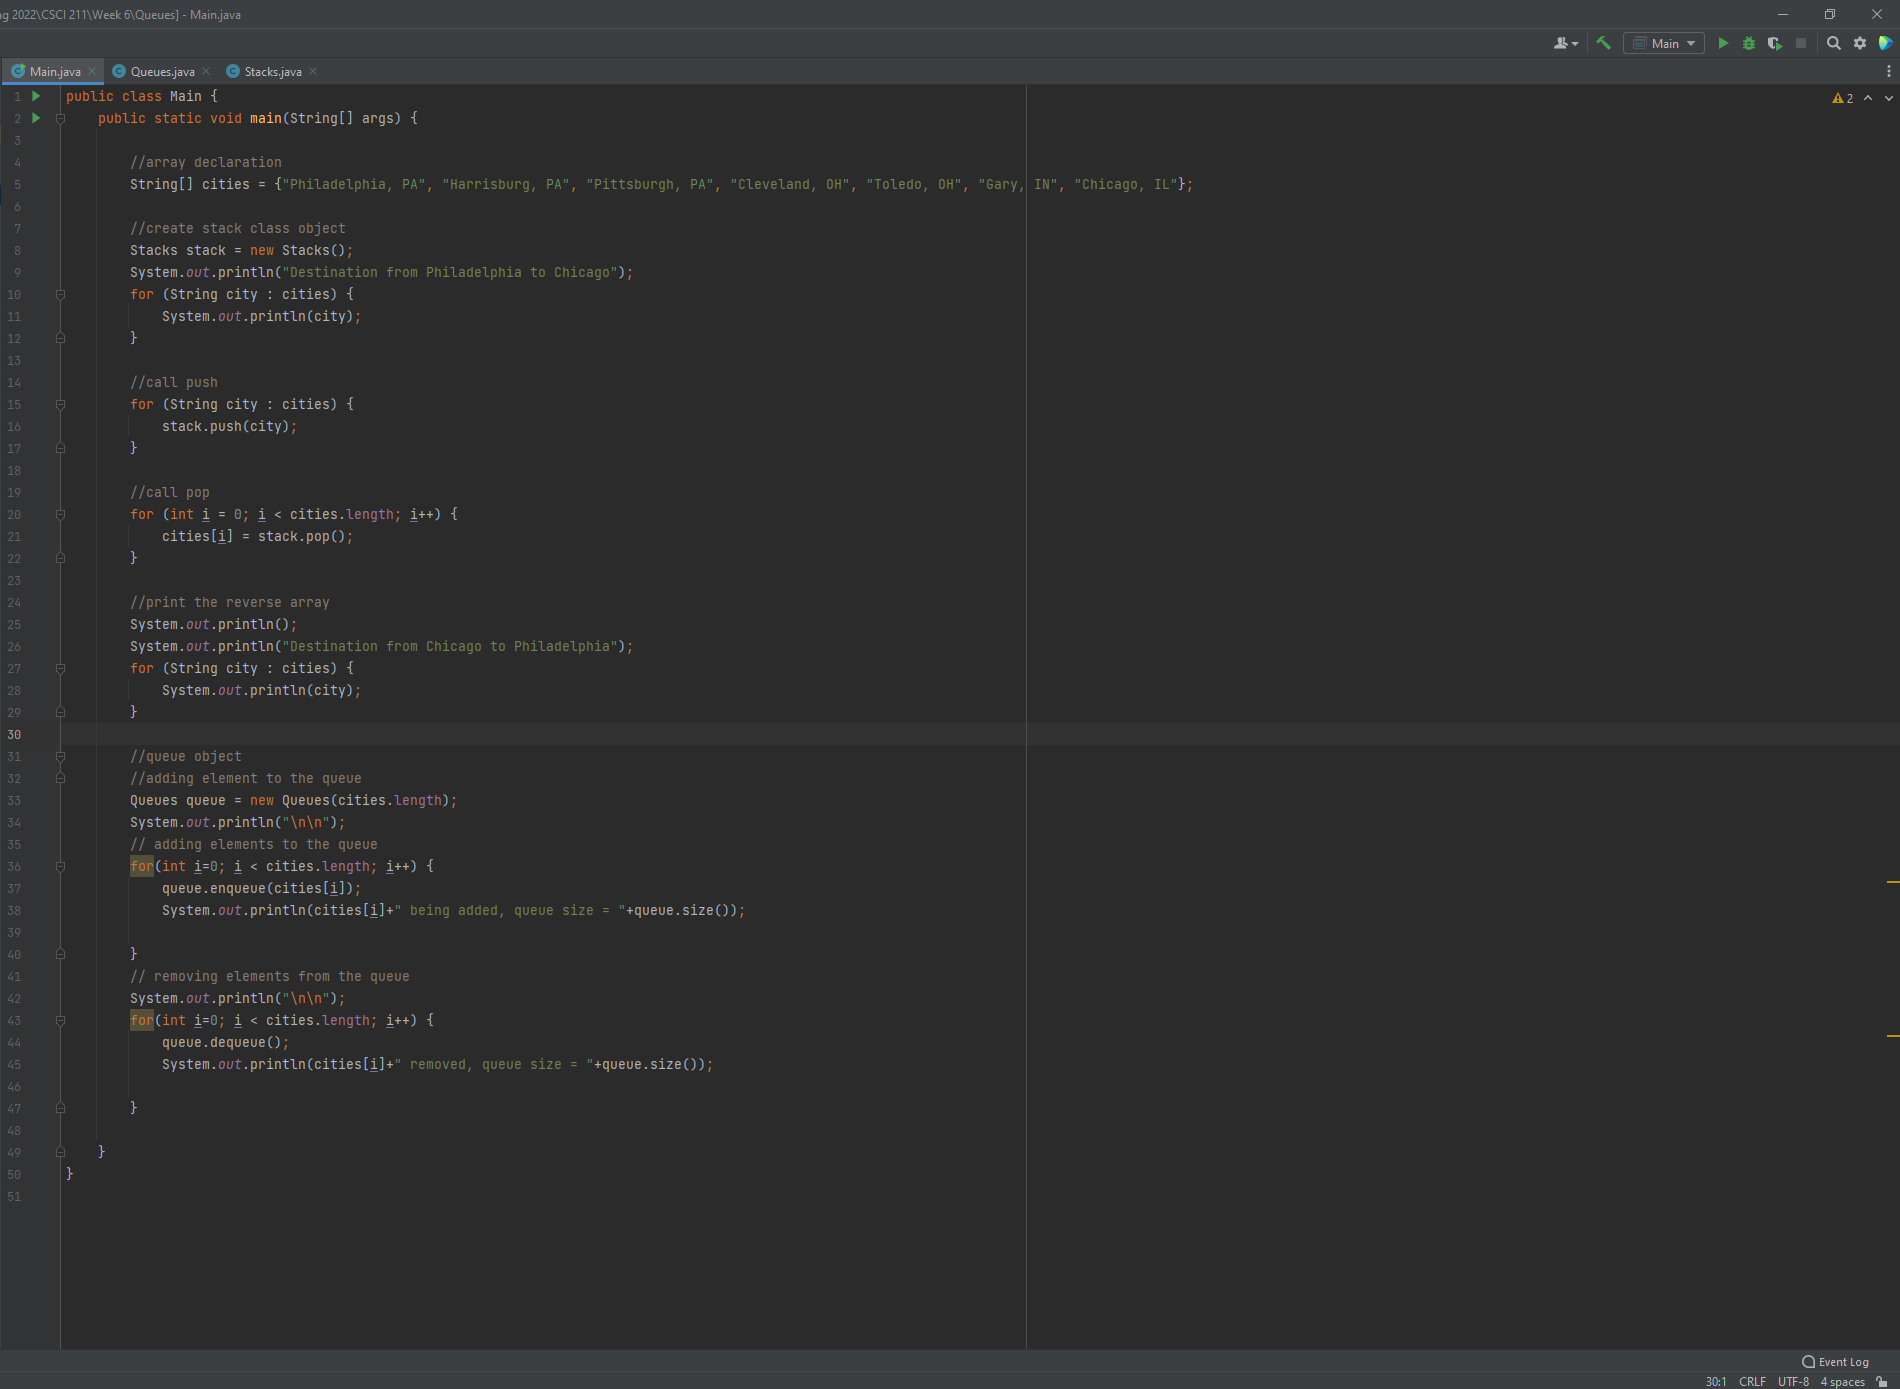
Task: Fold the queue object comment block on line 31
Action: coord(60,756)
